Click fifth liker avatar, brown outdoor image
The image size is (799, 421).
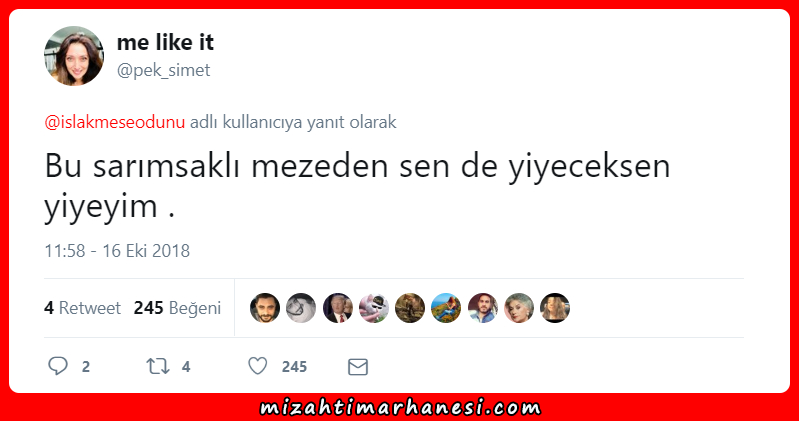click(410, 308)
